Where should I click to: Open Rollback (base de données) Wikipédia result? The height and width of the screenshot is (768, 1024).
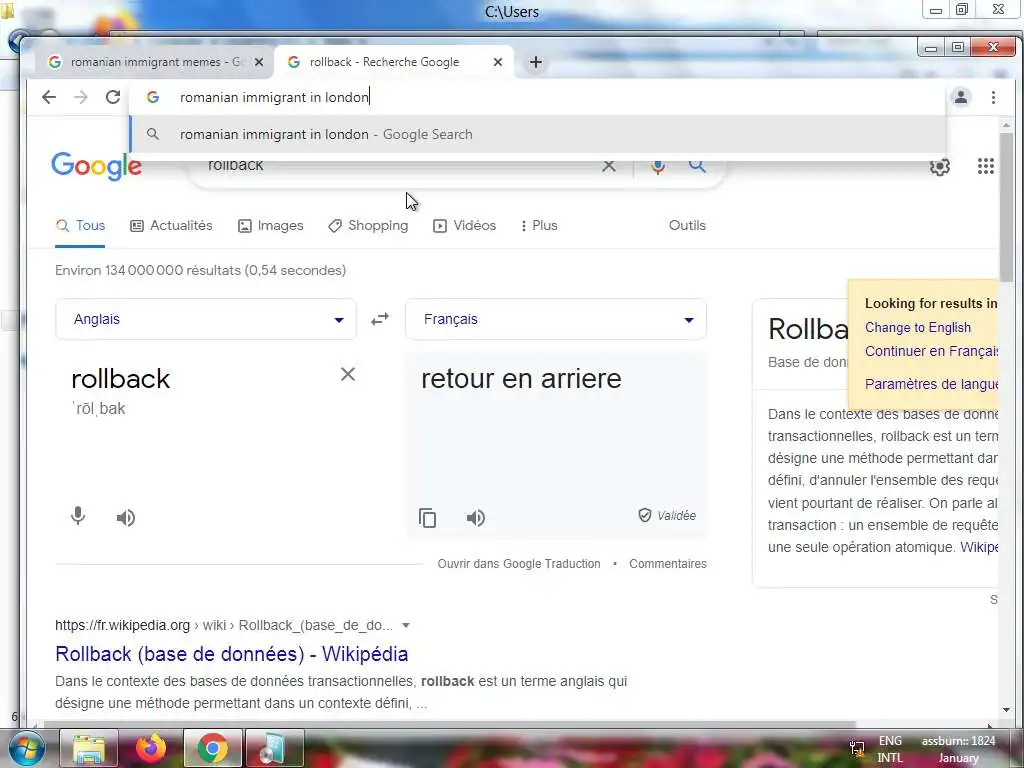coord(232,654)
